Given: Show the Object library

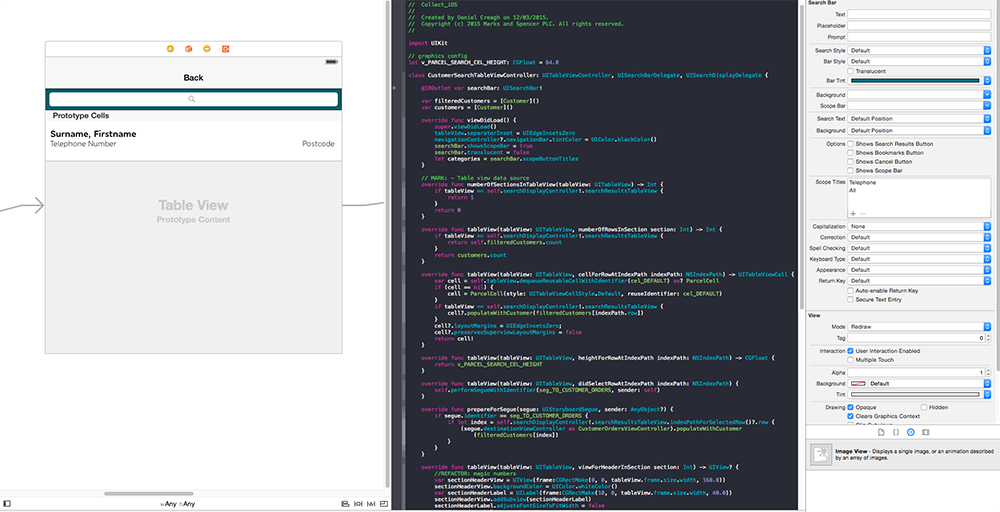Looking at the screenshot, I should 911,432.
